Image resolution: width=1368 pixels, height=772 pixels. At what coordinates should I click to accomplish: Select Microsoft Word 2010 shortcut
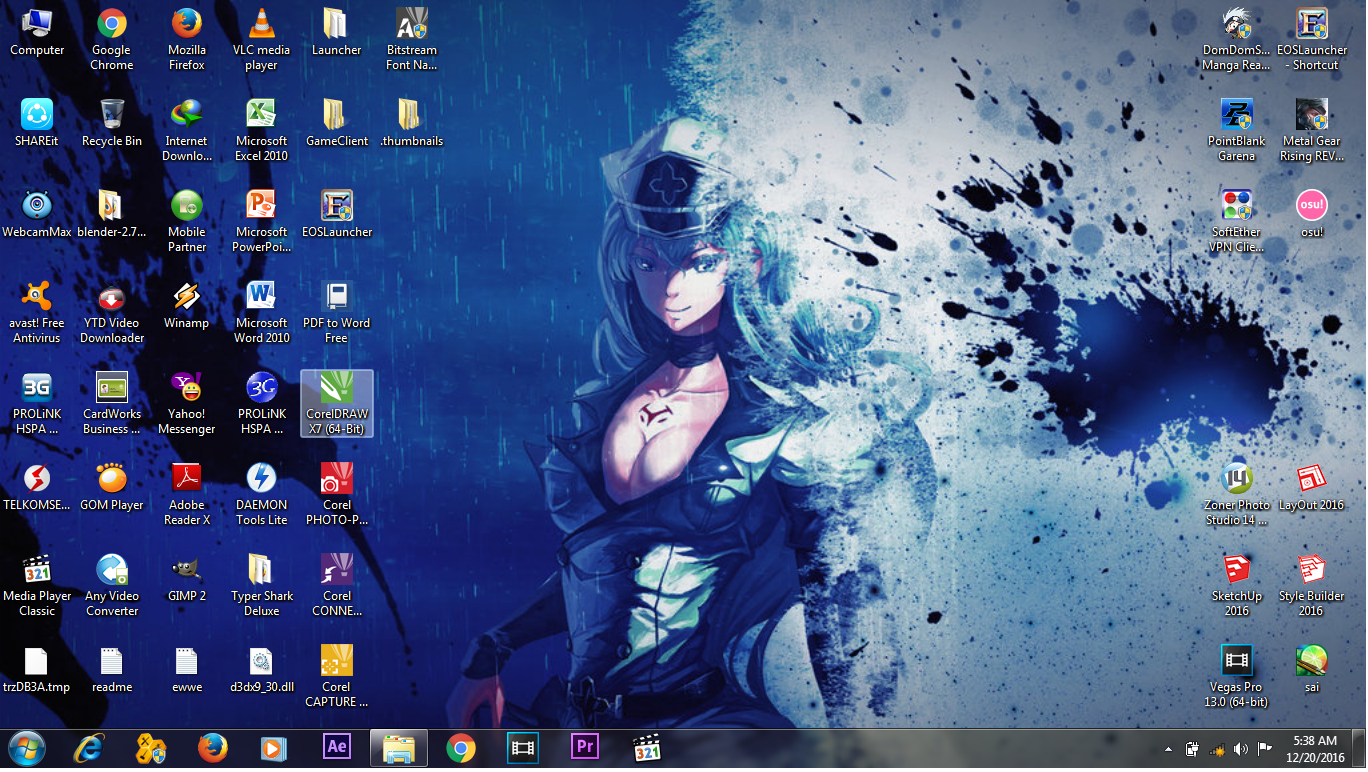(x=261, y=312)
